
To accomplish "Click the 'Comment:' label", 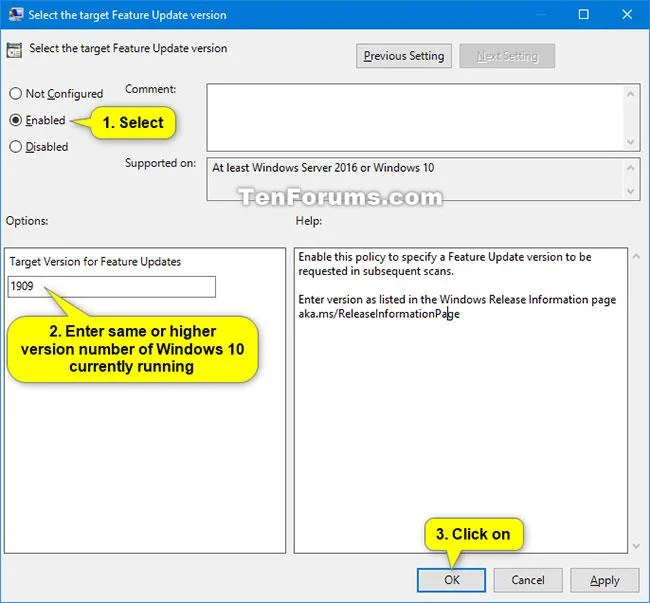I will 150,89.
